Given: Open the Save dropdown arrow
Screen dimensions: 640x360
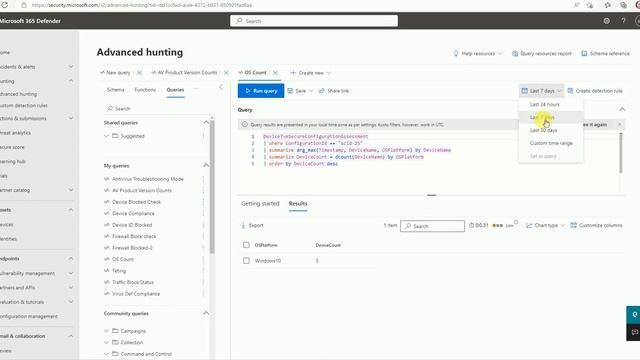Looking at the screenshot, I should pyautogui.click(x=311, y=91).
